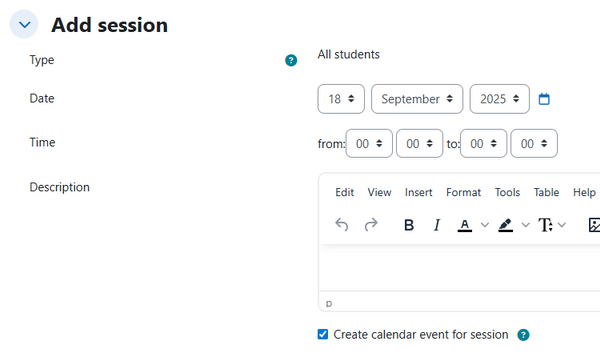Open the Format menu in the editor

click(463, 192)
